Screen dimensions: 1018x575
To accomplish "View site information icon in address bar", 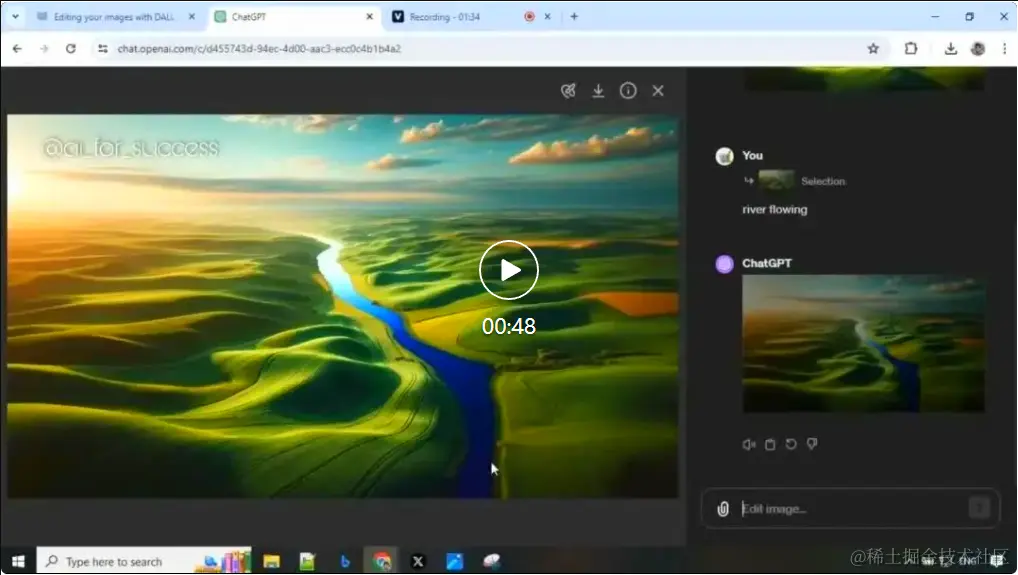I will 103,49.
